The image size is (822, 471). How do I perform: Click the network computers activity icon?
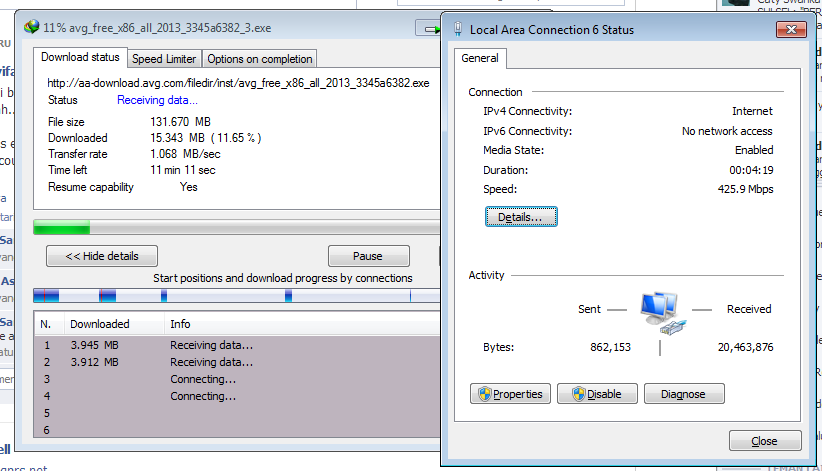662,314
